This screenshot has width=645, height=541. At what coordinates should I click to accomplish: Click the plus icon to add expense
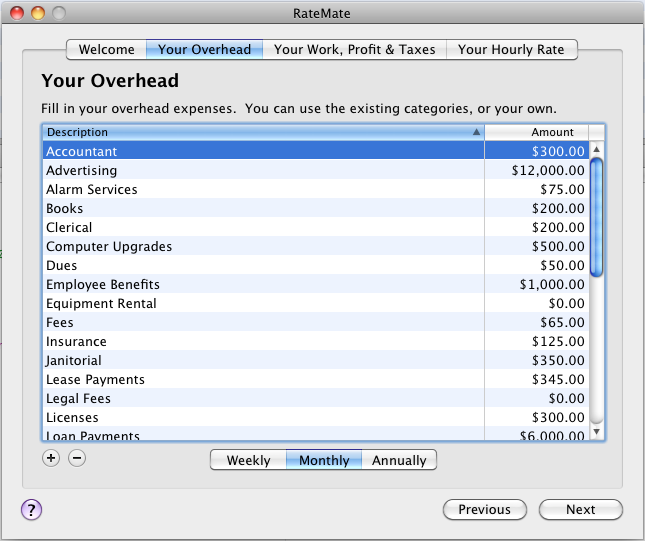[x=52, y=458]
